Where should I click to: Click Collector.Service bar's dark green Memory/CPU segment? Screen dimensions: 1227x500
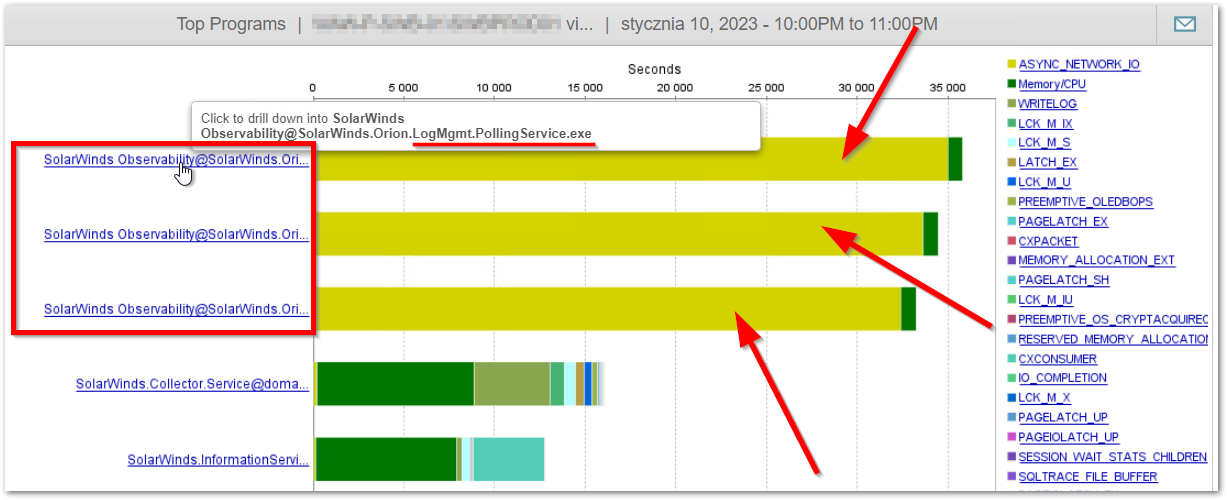(396, 384)
